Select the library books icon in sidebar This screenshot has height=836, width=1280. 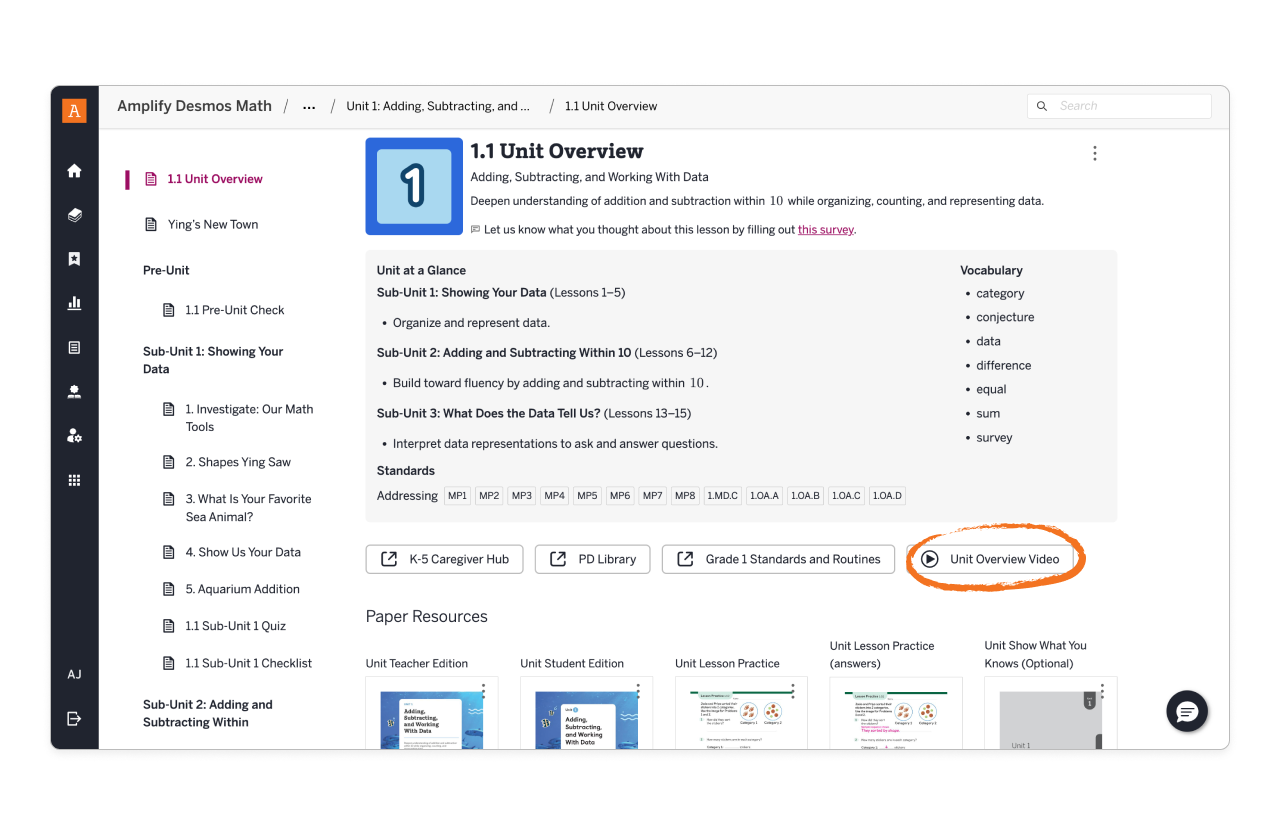pyautogui.click(x=74, y=215)
